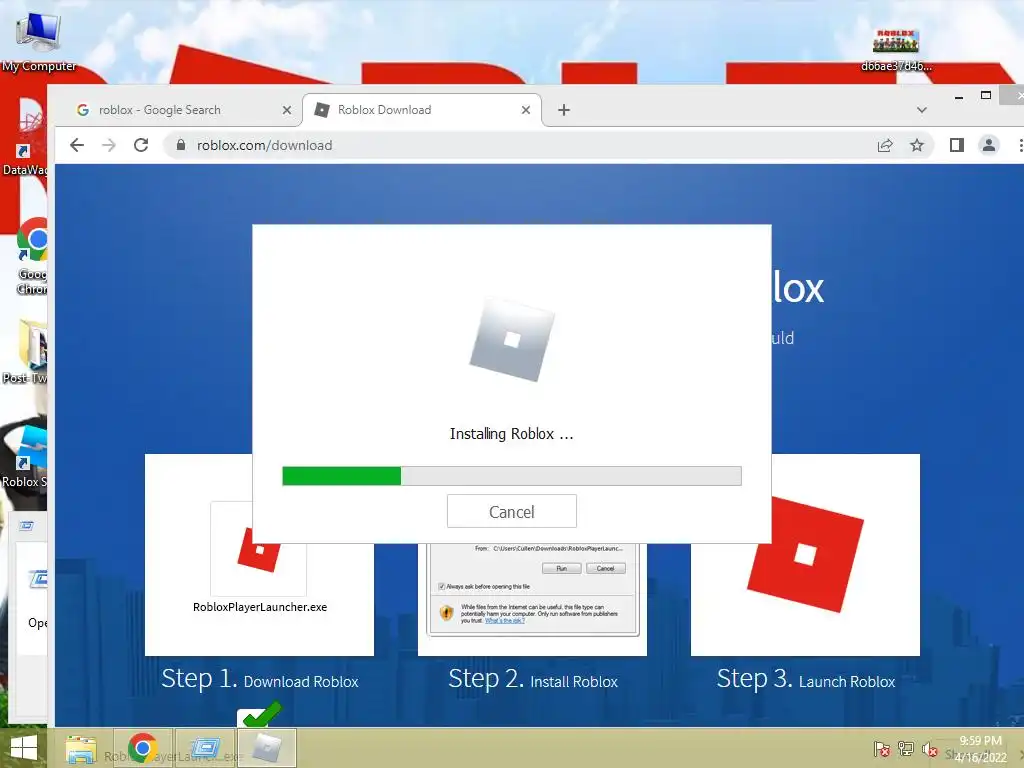Open the clock showing 9:59 PM
1024x768 pixels.
coord(980,749)
